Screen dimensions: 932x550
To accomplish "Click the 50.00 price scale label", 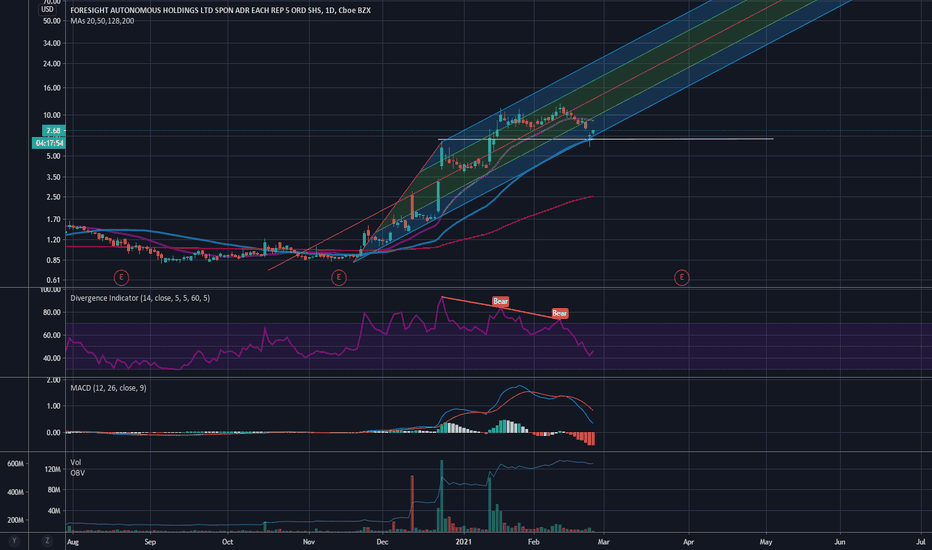I will 52,21.
